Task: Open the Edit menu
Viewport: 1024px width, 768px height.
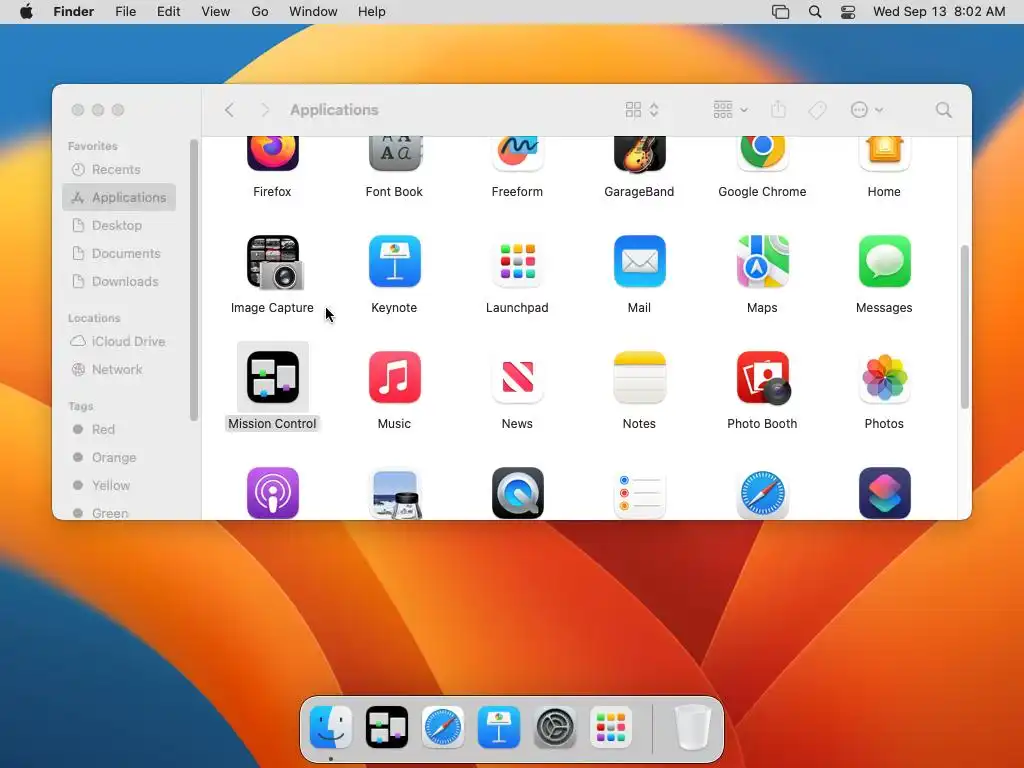Action: point(168,12)
